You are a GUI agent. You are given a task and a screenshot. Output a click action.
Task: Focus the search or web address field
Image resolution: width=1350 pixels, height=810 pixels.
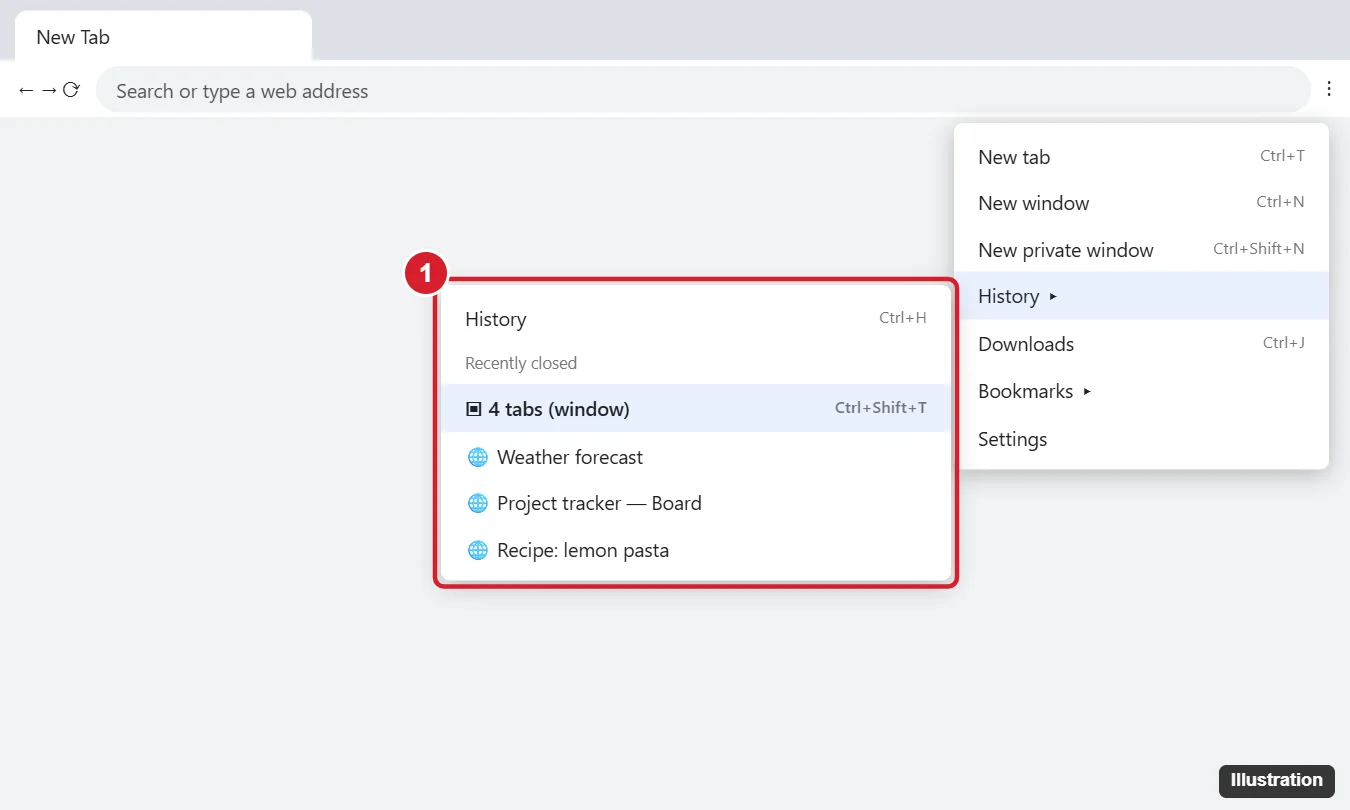[703, 91]
